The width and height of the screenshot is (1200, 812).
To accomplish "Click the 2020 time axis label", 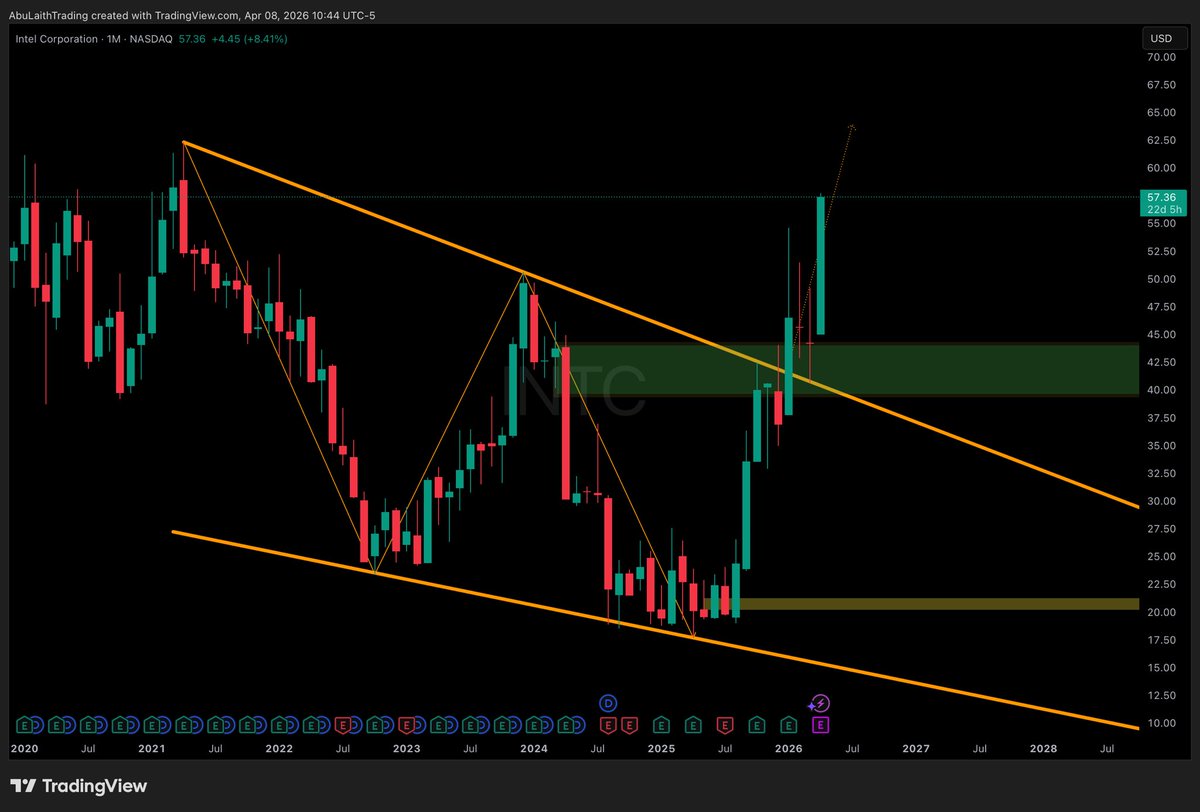I will tap(23, 748).
